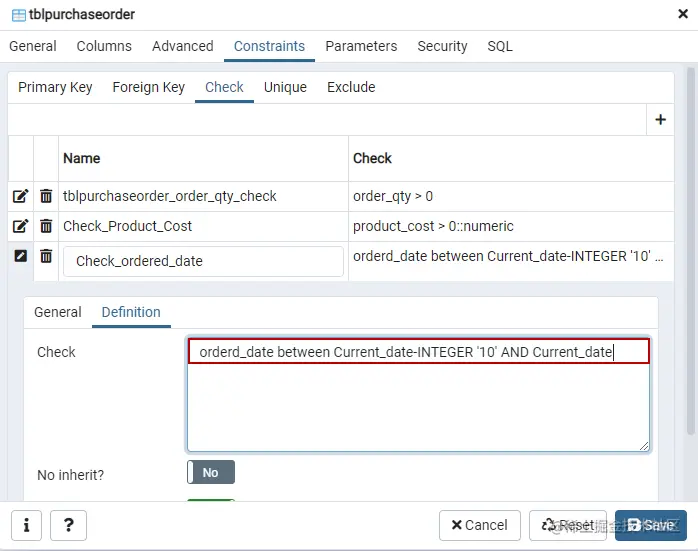Delete the Check_Product_Cost constraint
The height and width of the screenshot is (551, 698).
[46, 226]
